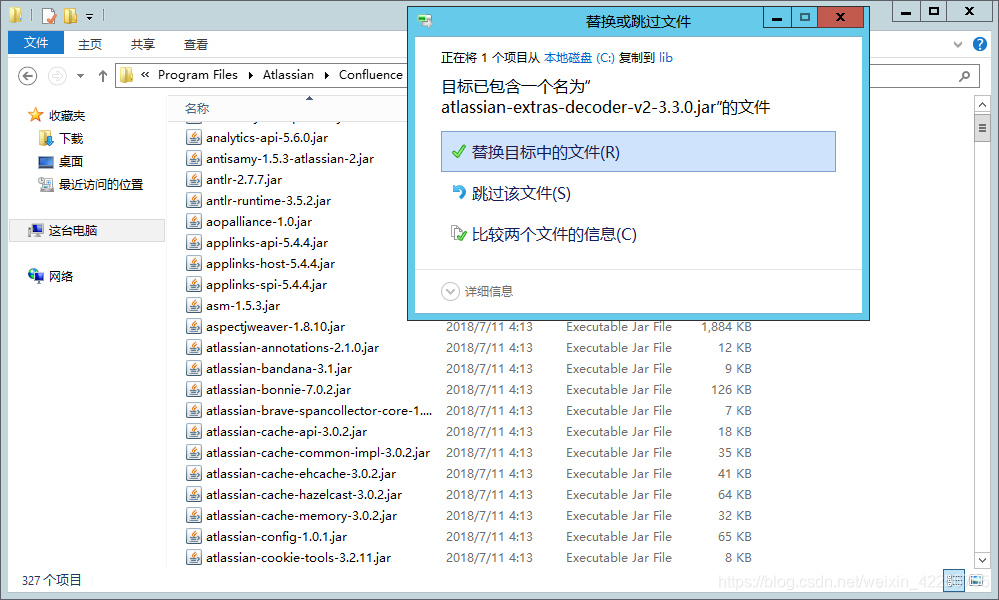
Task: Click the jar icon beside analytics-api-5.6.0.jar
Action: [194, 138]
